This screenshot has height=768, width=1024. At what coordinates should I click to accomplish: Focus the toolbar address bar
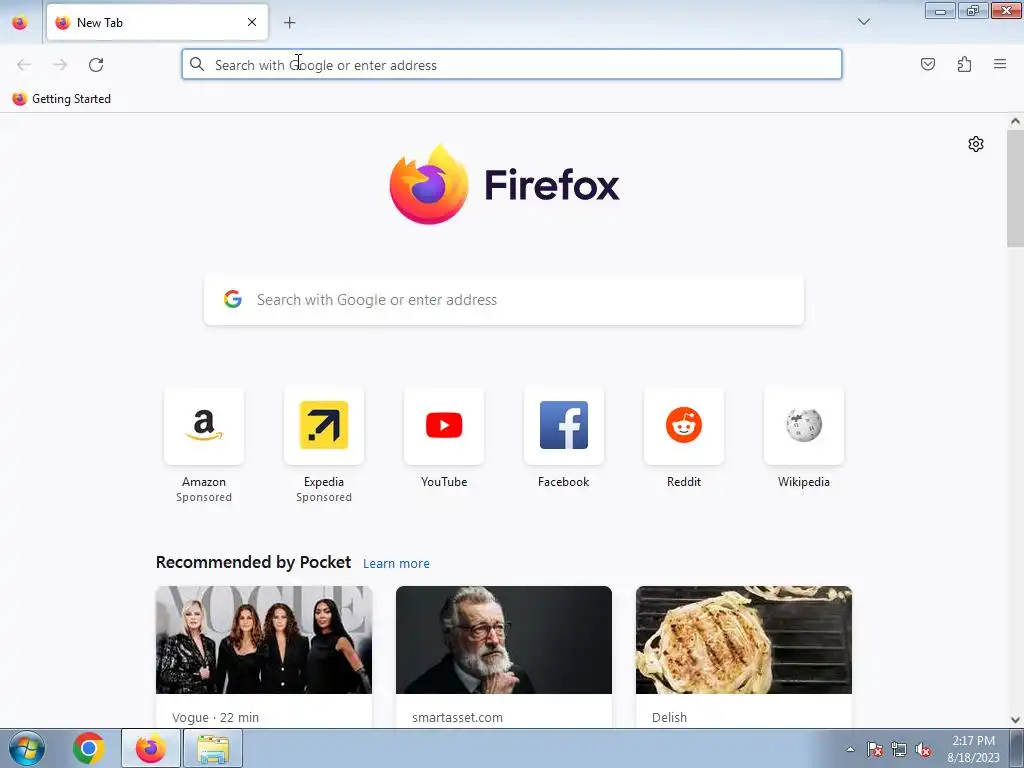point(511,64)
